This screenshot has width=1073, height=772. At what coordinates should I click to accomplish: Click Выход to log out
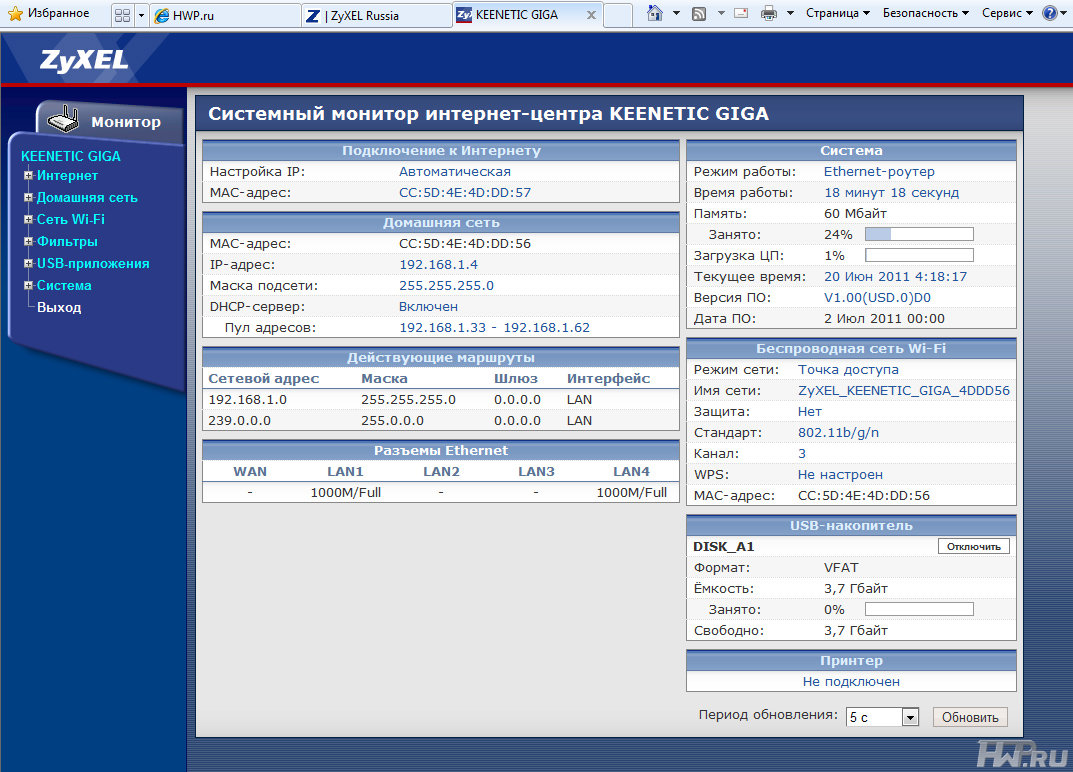click(x=59, y=307)
